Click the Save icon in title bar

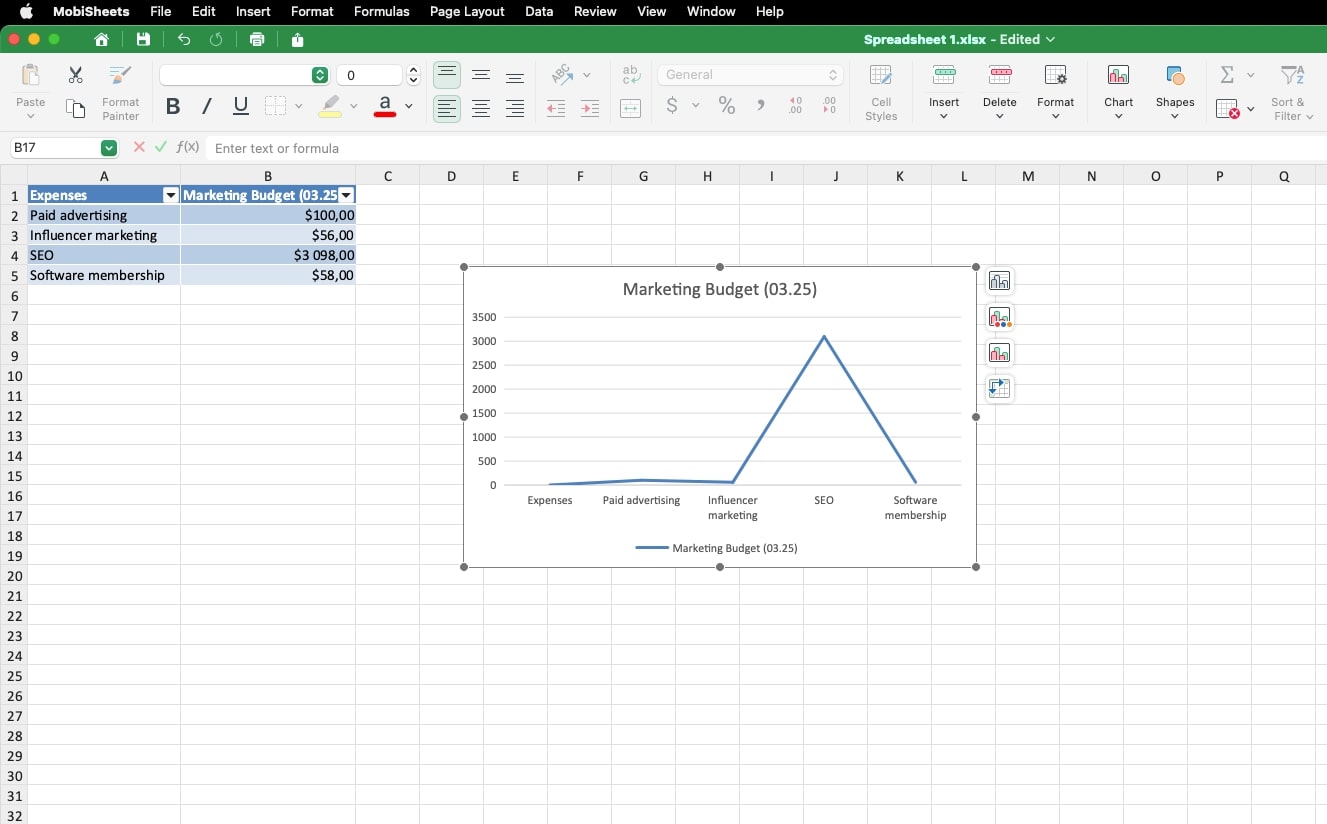(143, 40)
